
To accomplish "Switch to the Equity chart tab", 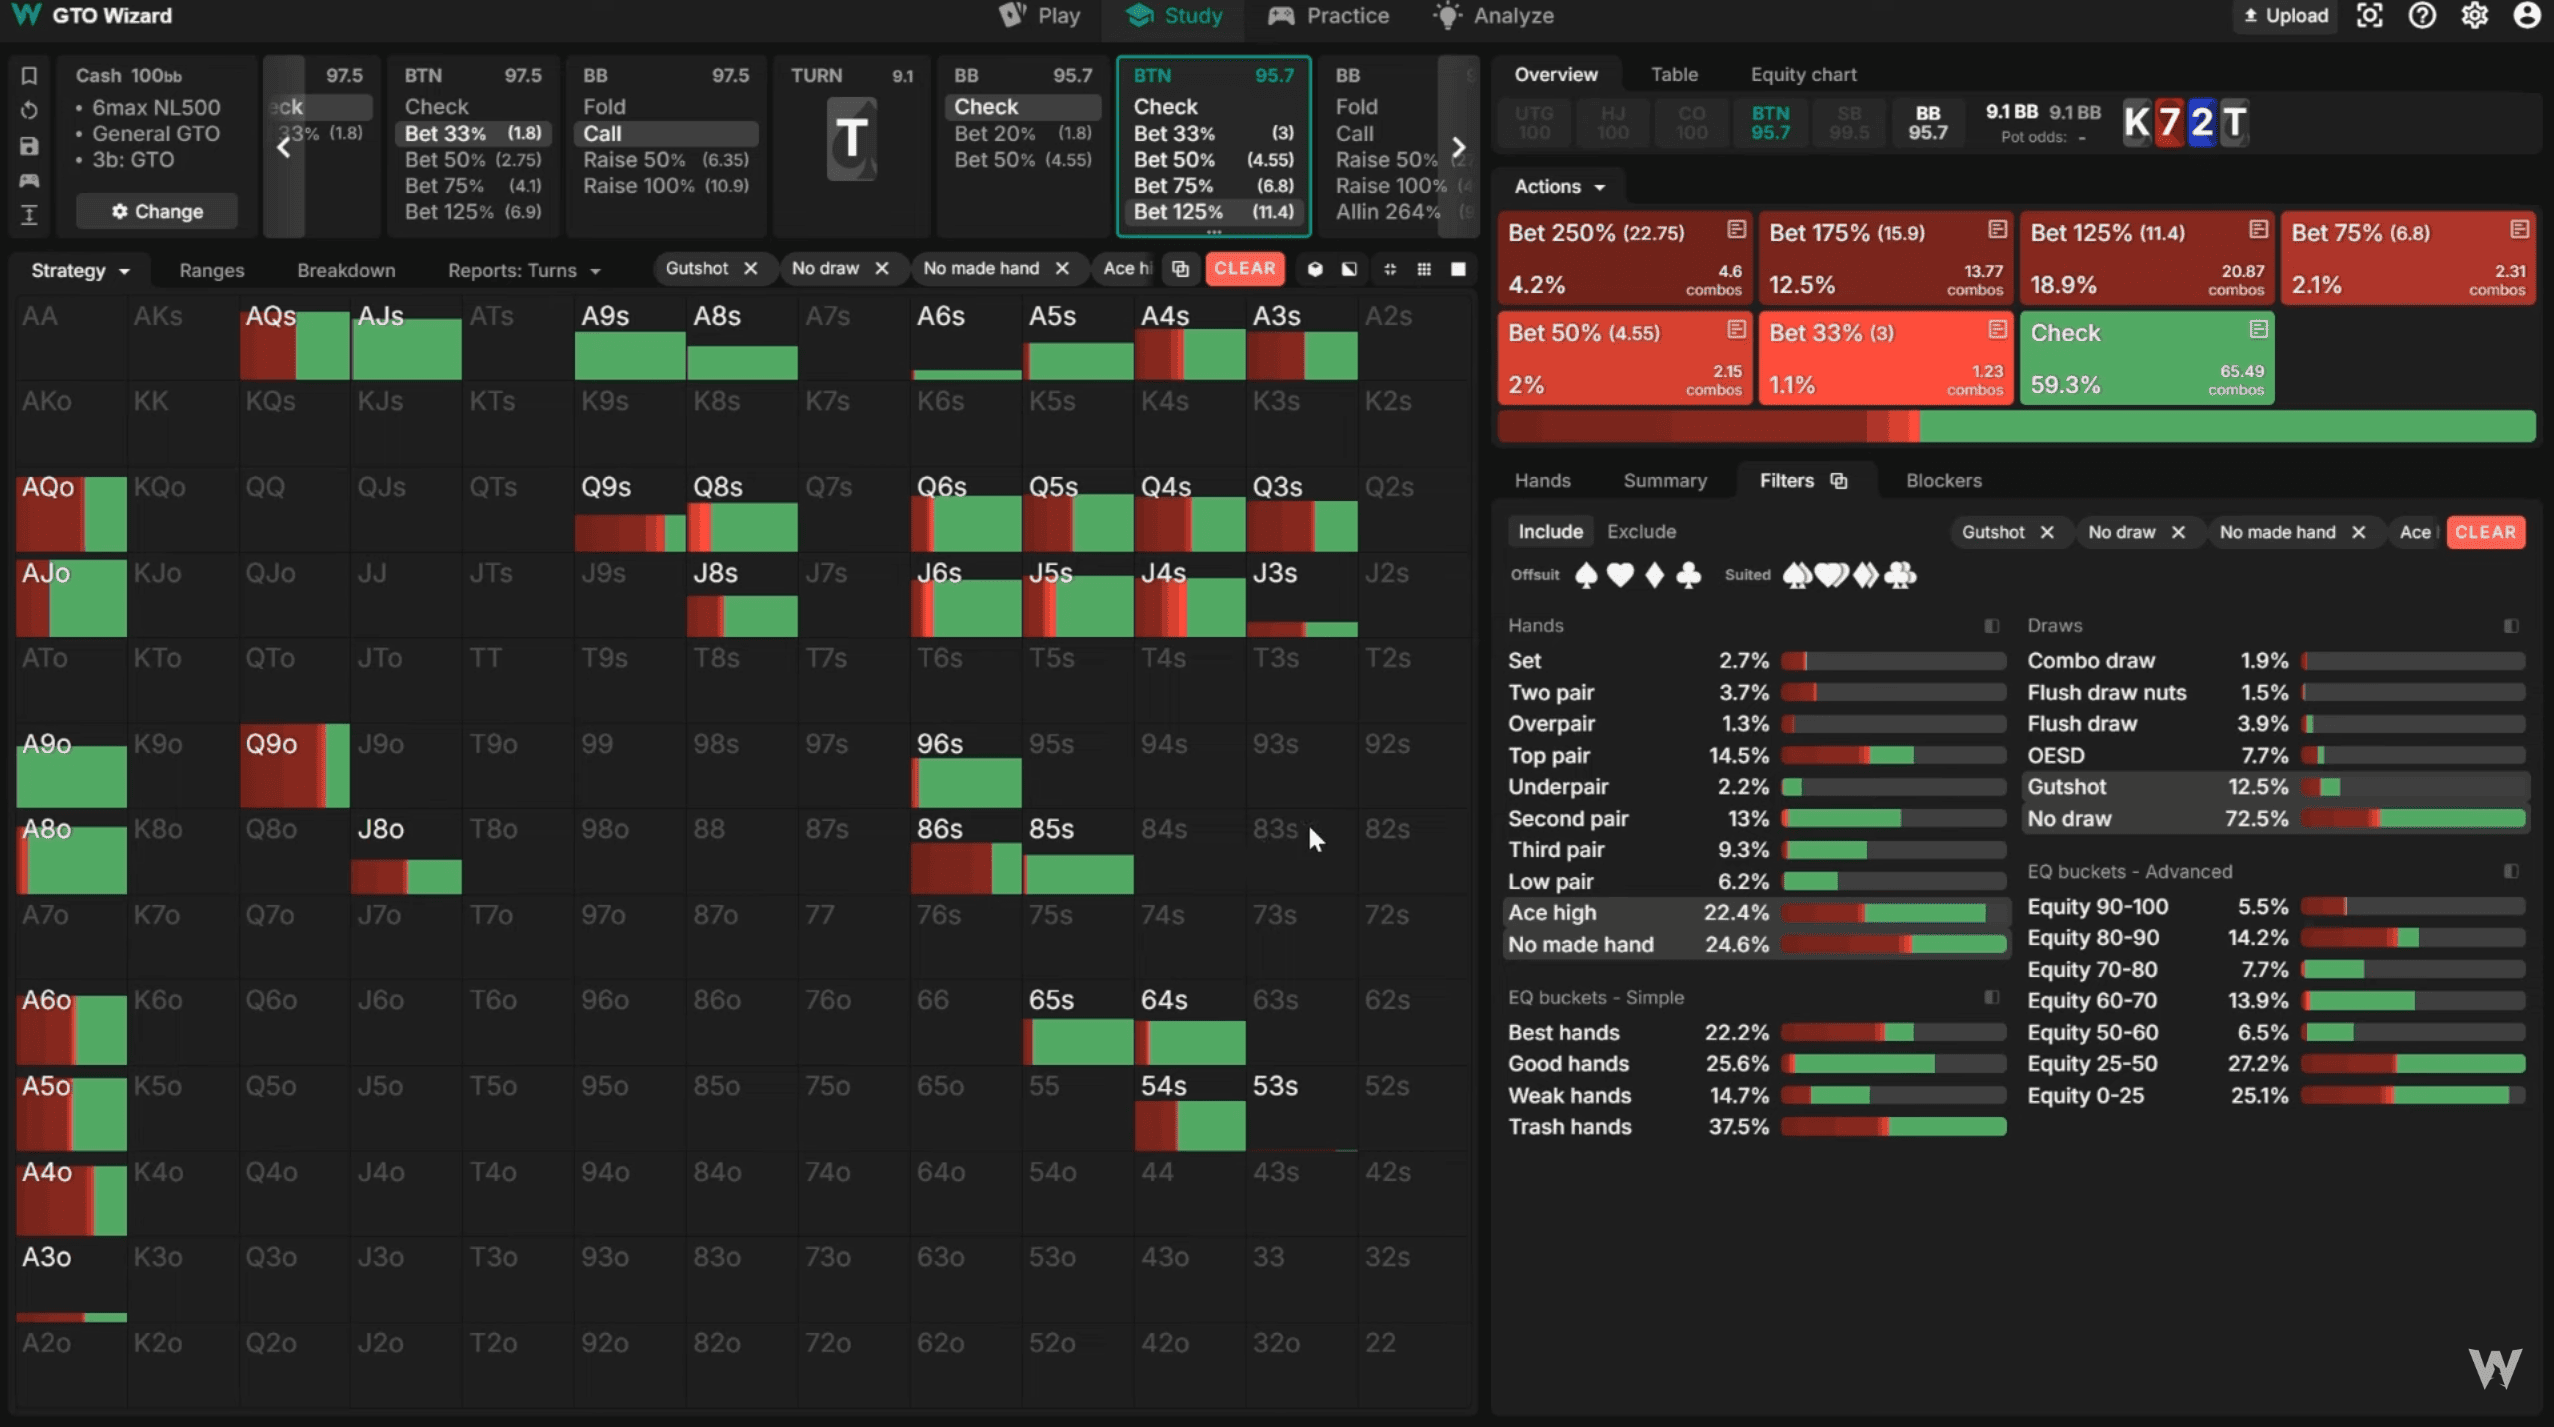I will pos(1802,75).
